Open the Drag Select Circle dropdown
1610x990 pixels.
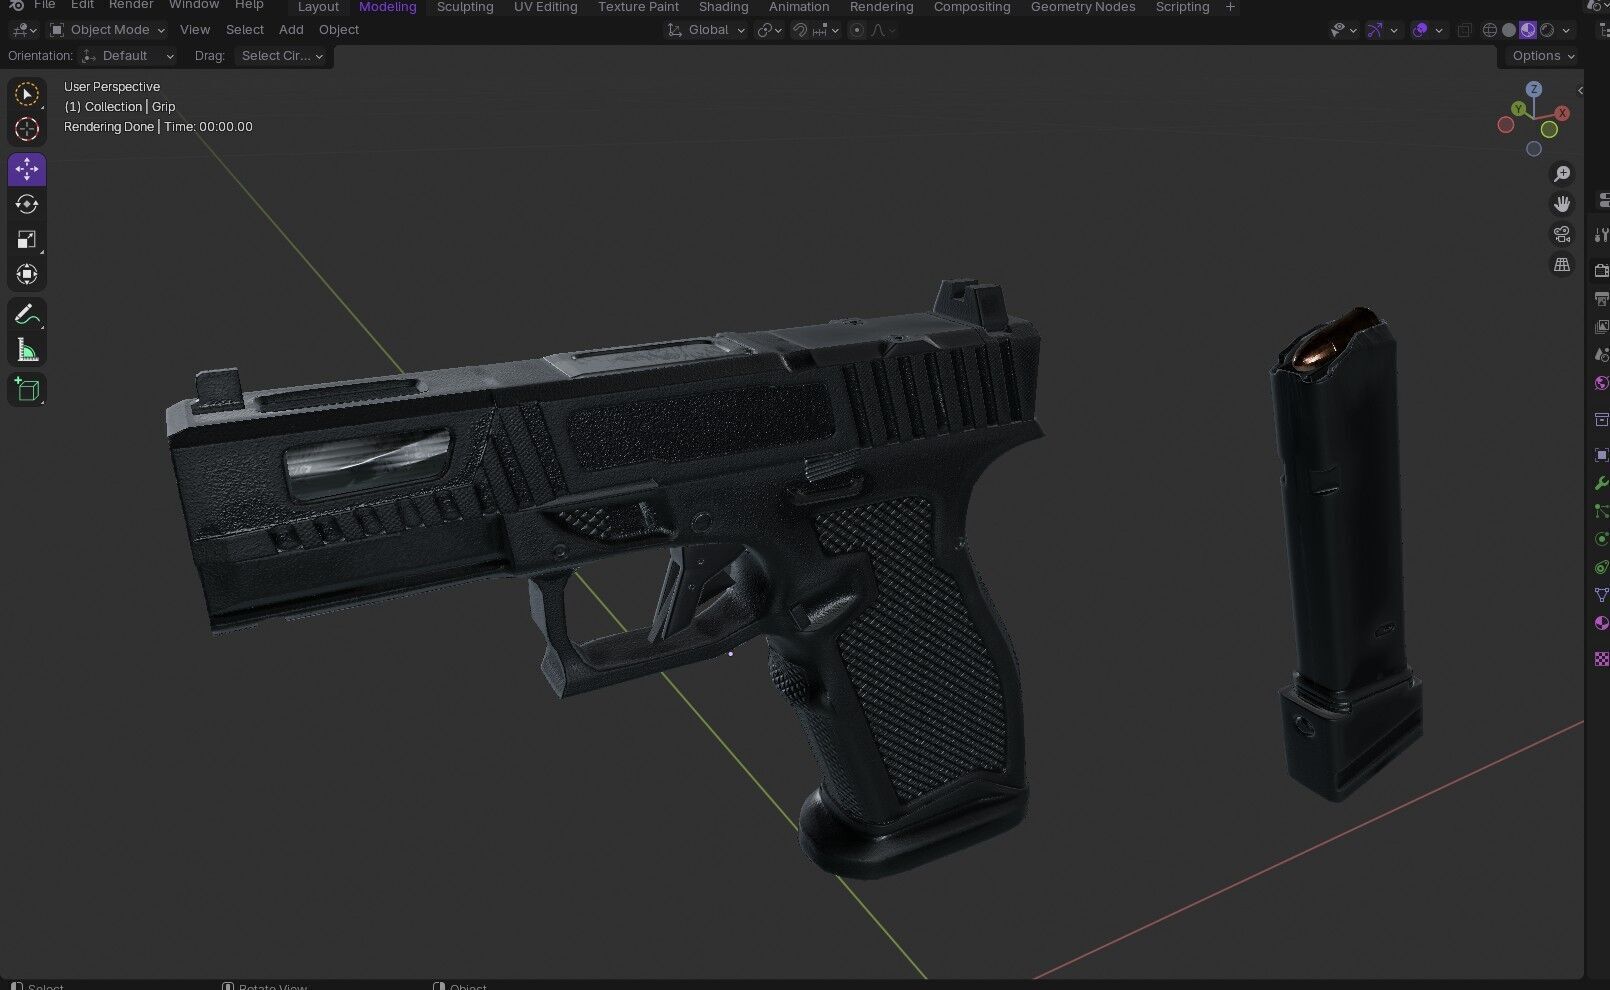tap(283, 56)
